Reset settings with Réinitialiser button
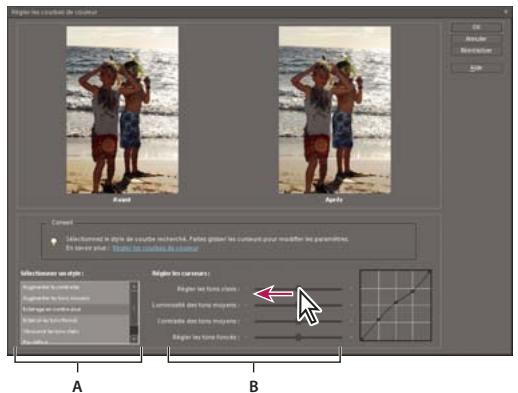 tap(476, 50)
